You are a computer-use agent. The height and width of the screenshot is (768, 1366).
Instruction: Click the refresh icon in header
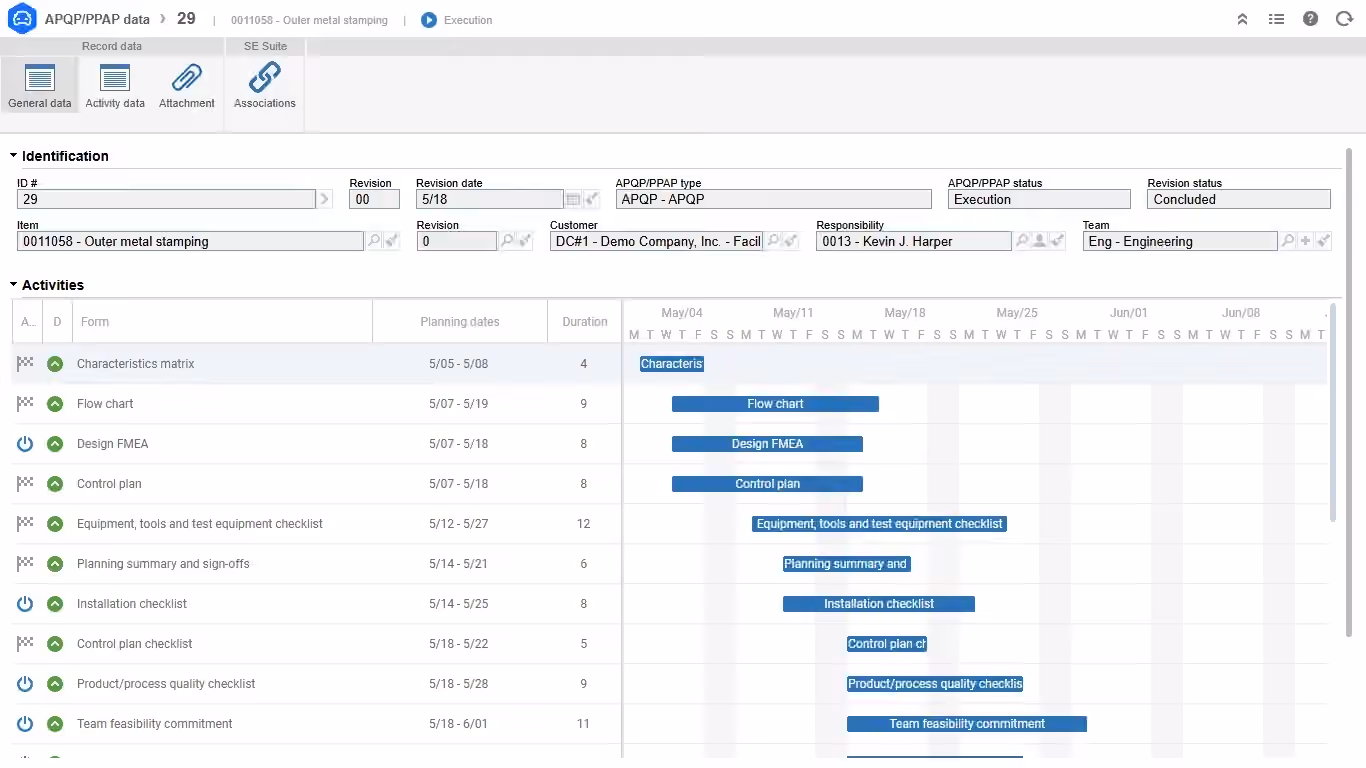[1344, 19]
